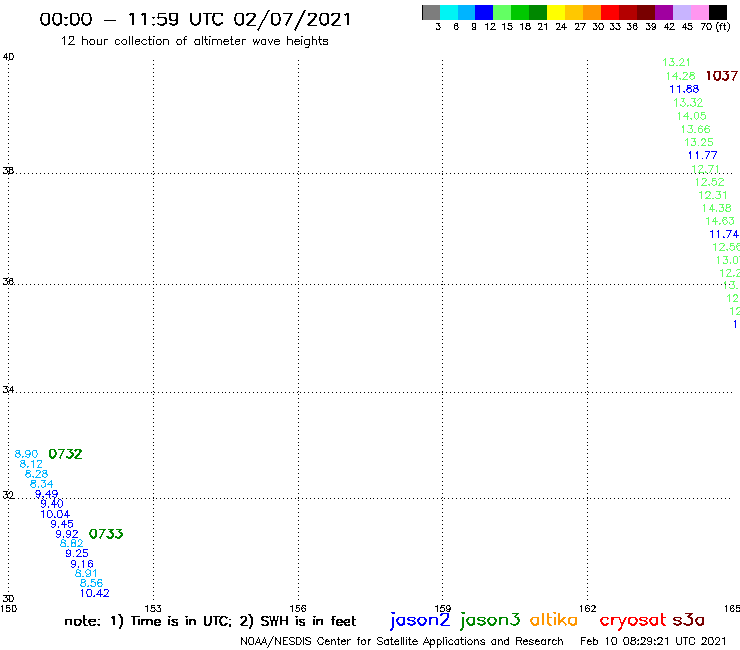Click the blue 11.77 value
This screenshot has height=650, width=740.
702,155
